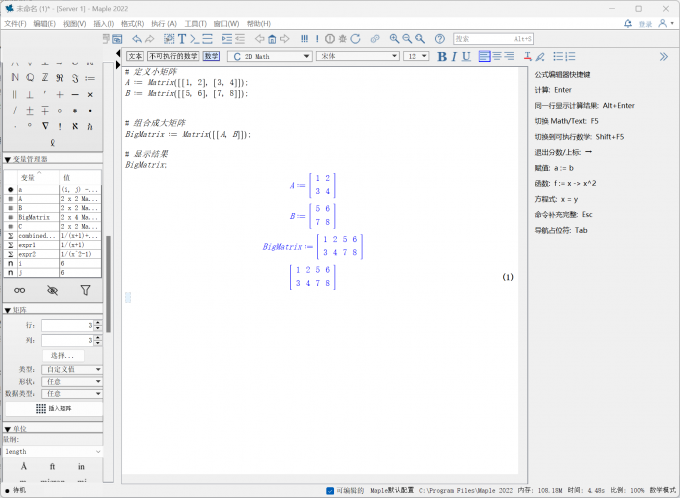Viewport: 680px width, 498px height.
Task: Open the 工具(T) menu
Action: (196, 24)
